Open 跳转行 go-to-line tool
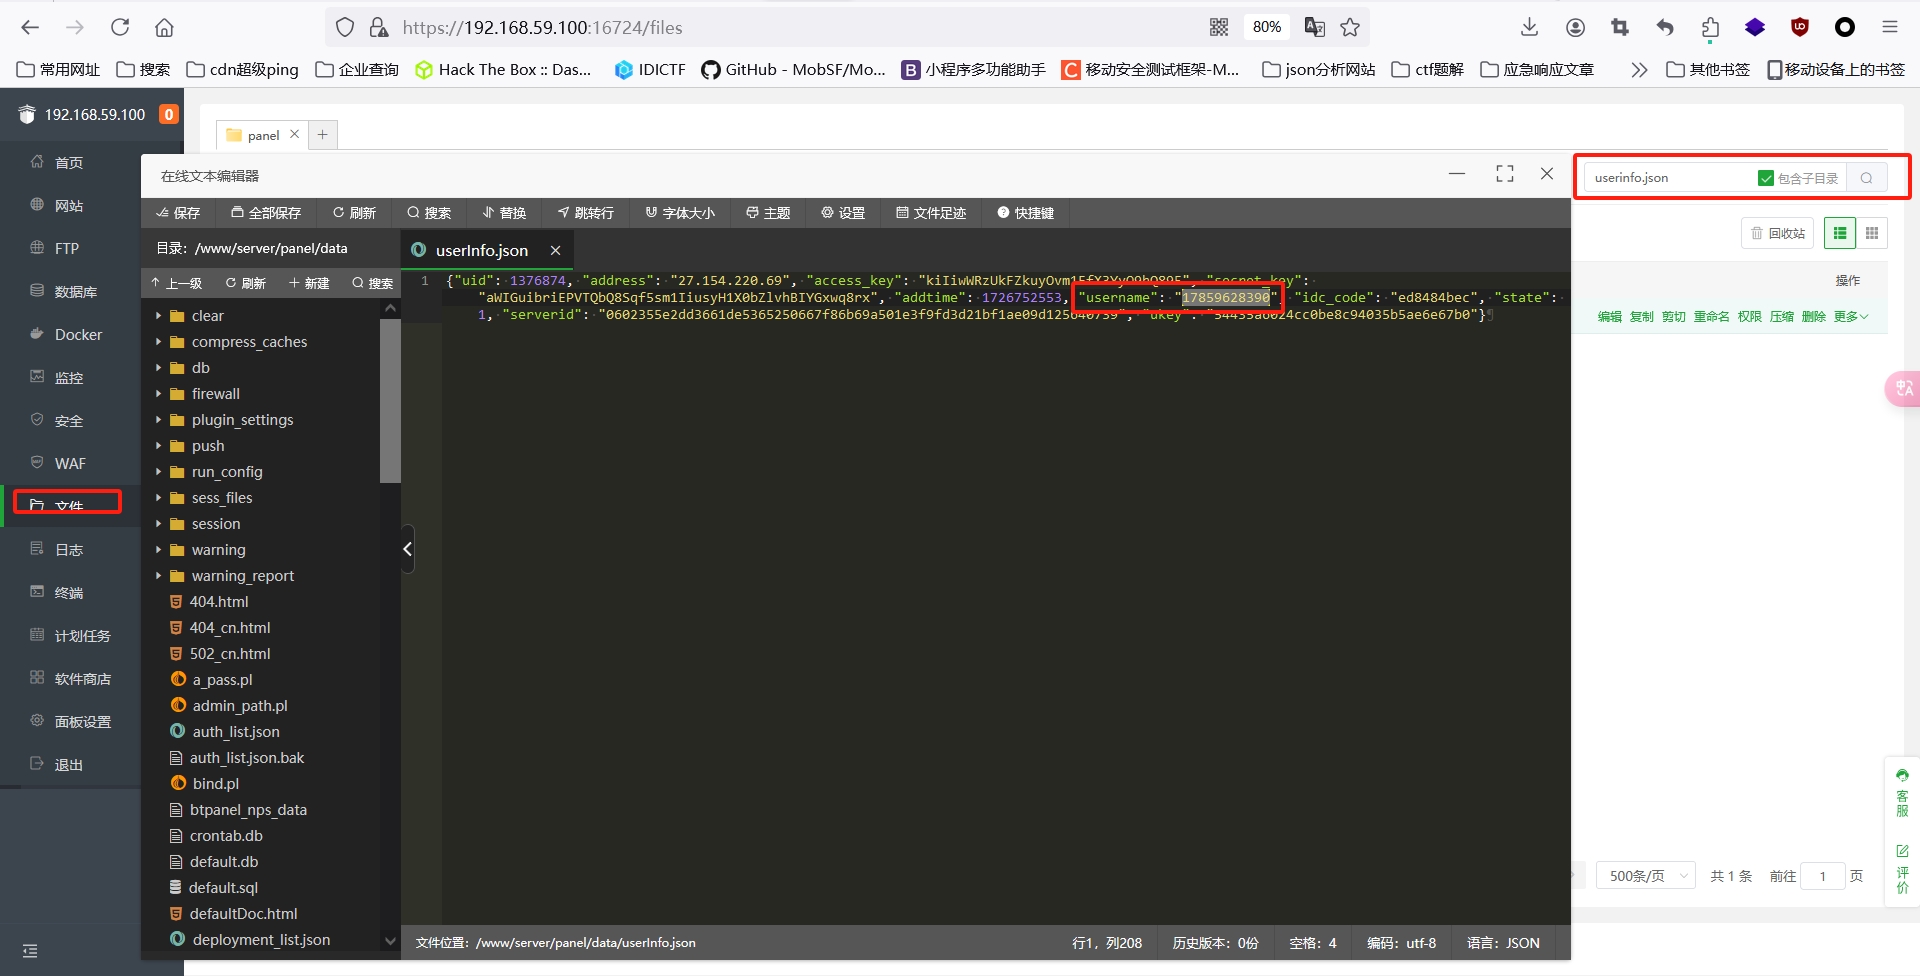 [x=586, y=213]
